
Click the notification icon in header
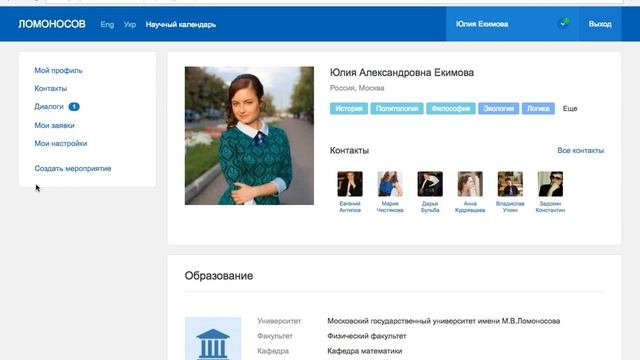(564, 23)
